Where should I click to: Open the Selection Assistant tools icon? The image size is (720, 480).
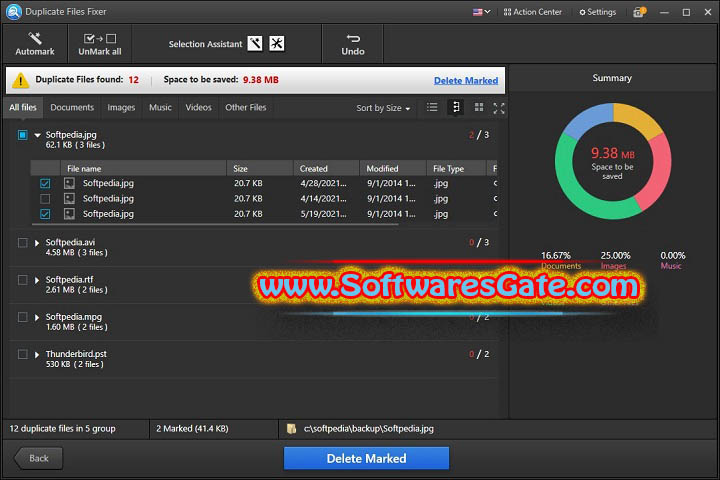tap(276, 44)
